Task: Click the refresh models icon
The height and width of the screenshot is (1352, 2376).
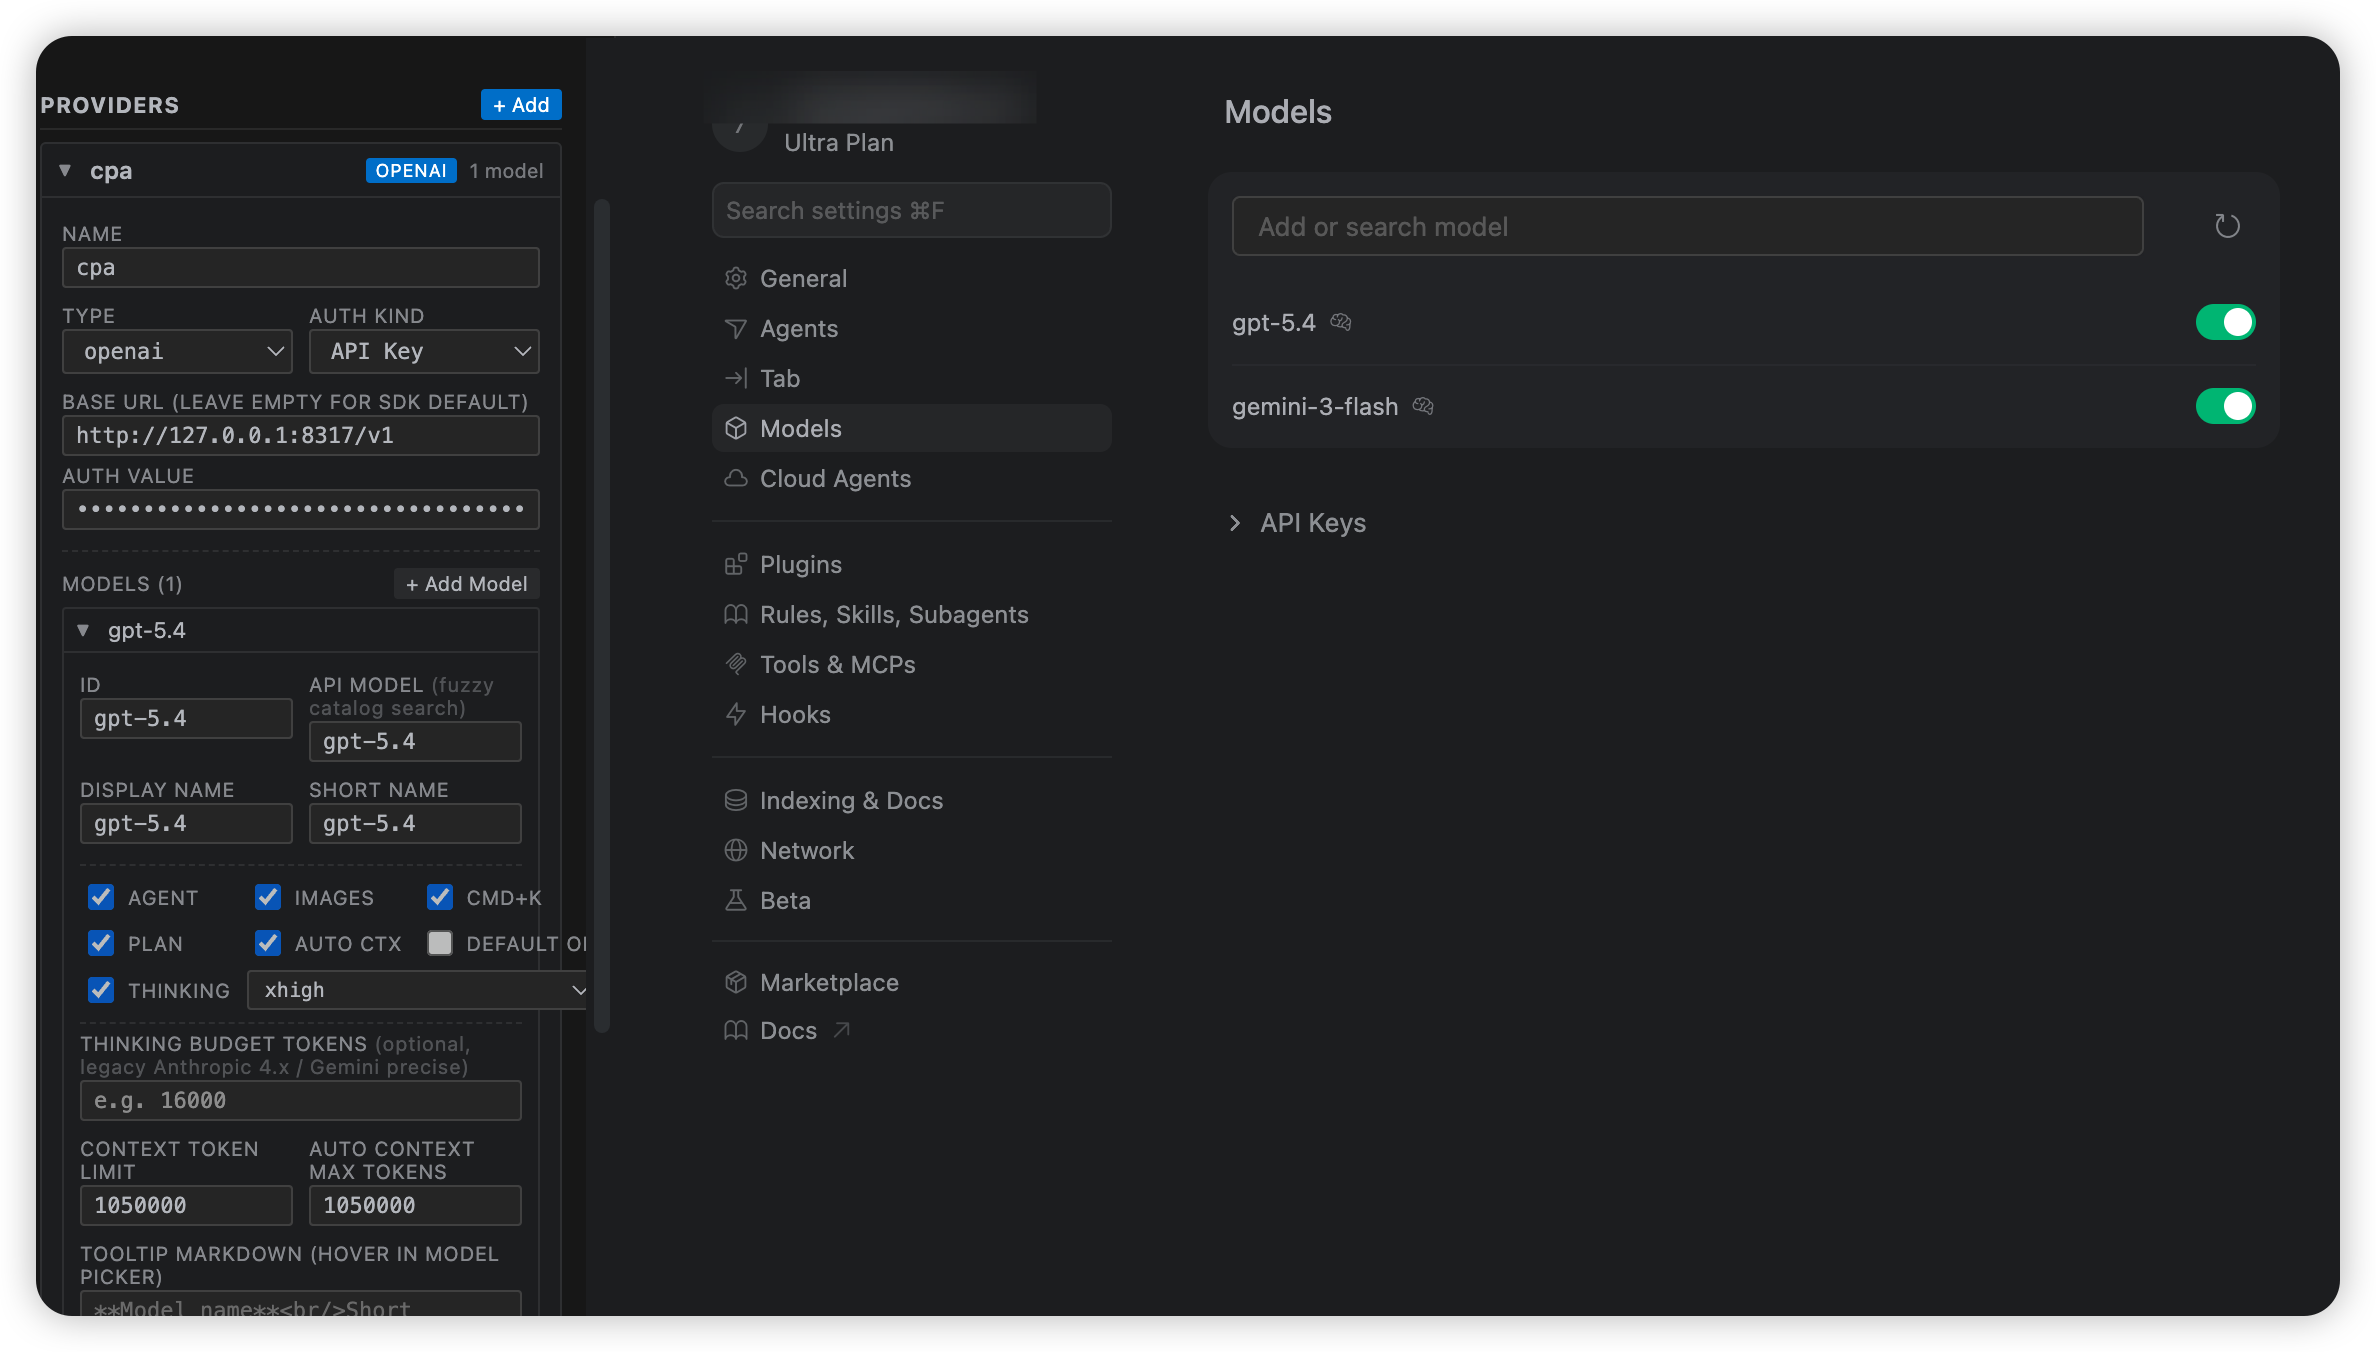Action: pos(2227,226)
